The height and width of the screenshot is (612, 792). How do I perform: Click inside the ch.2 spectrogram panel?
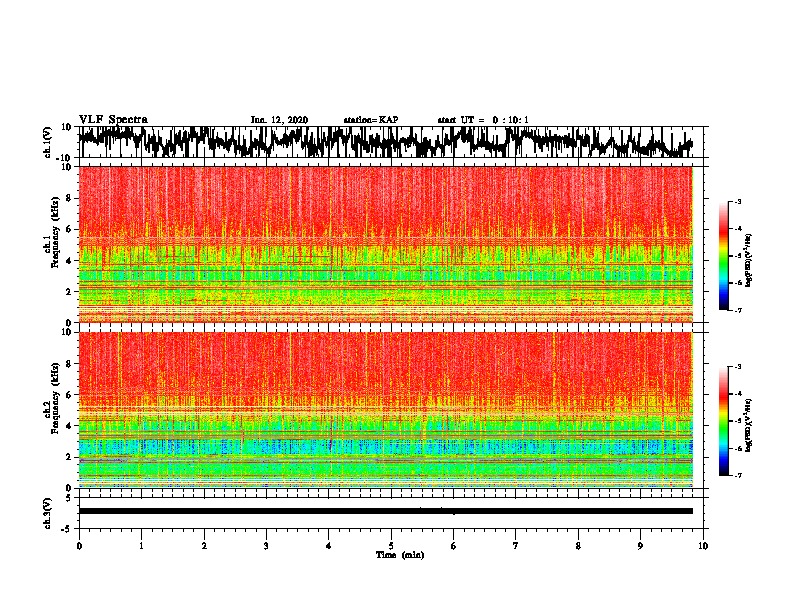pos(385,410)
